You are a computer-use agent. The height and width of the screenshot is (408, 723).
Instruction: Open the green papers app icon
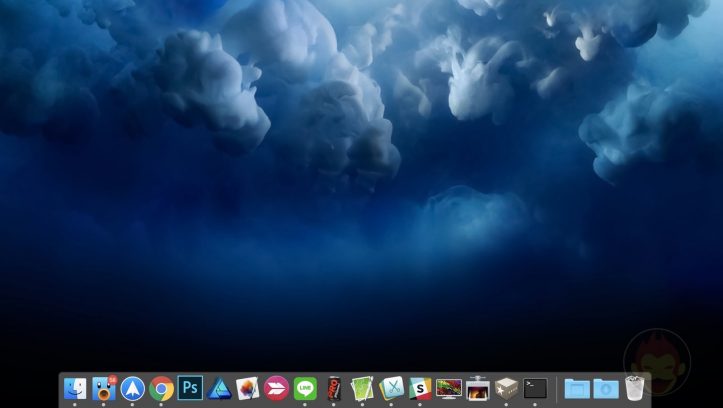[362, 389]
